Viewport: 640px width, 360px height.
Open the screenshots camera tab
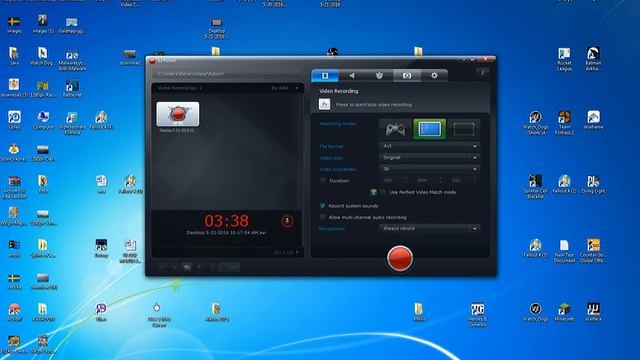tap(407, 76)
